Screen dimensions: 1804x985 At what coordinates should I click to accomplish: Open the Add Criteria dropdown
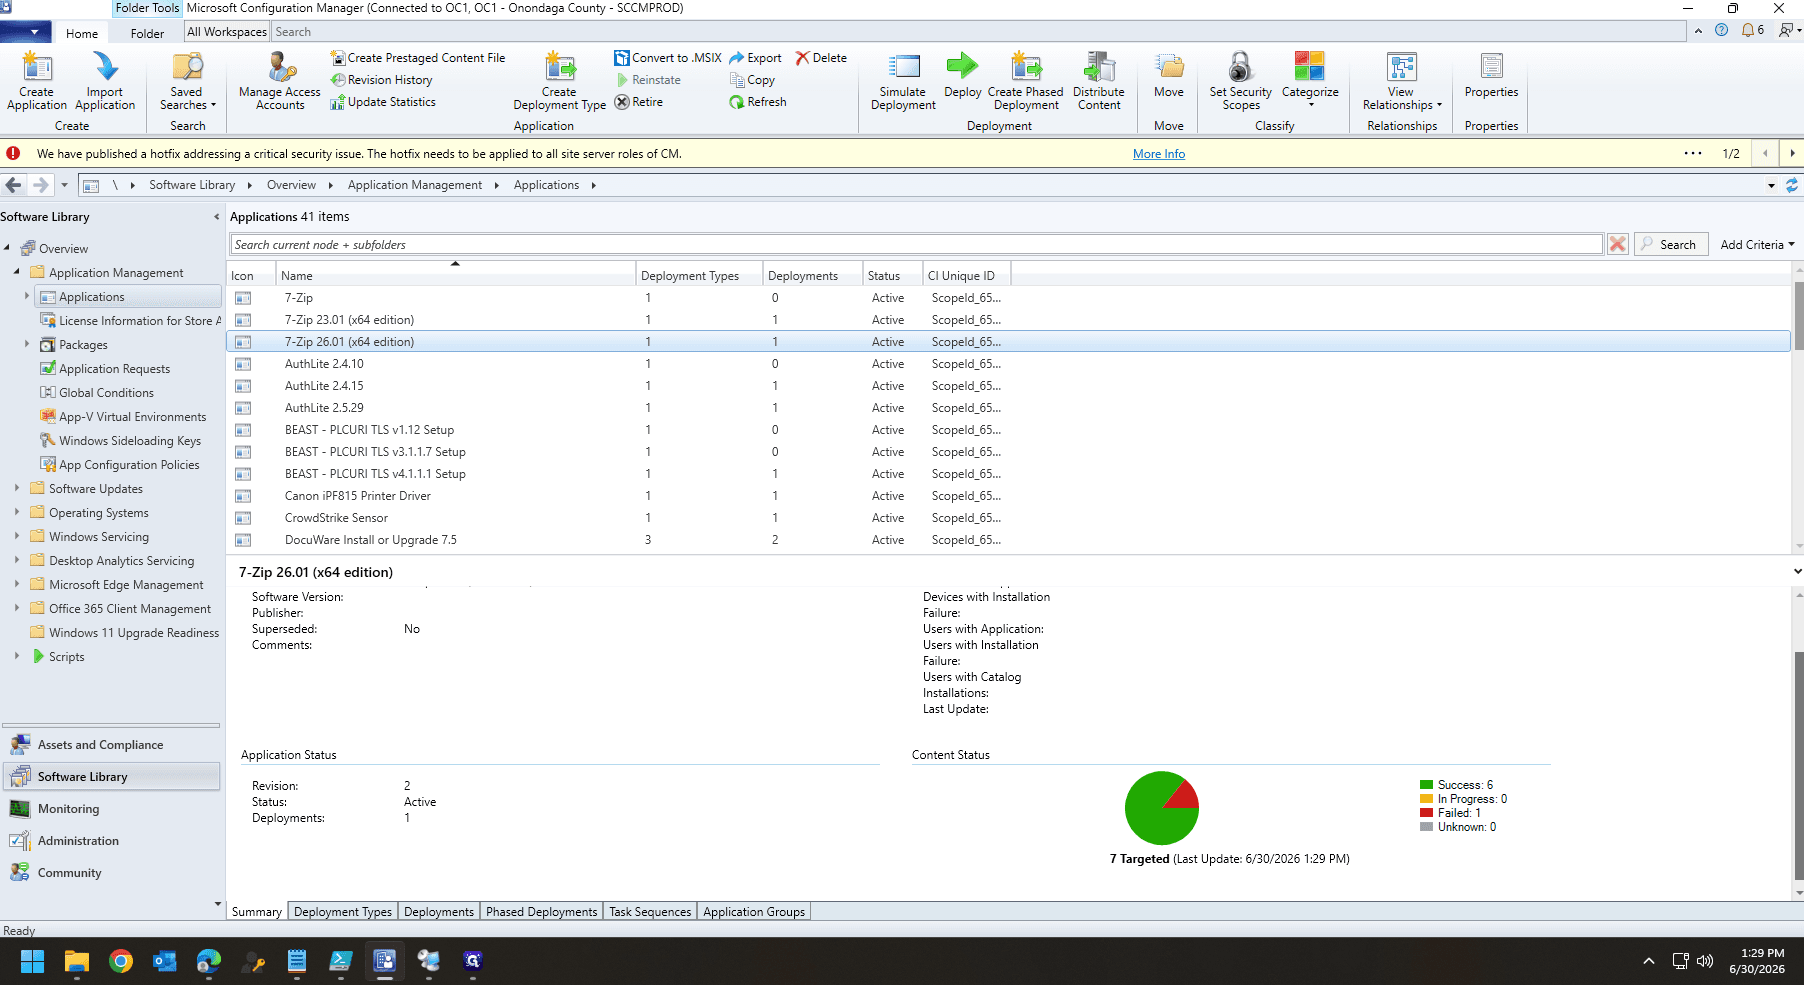click(1757, 245)
